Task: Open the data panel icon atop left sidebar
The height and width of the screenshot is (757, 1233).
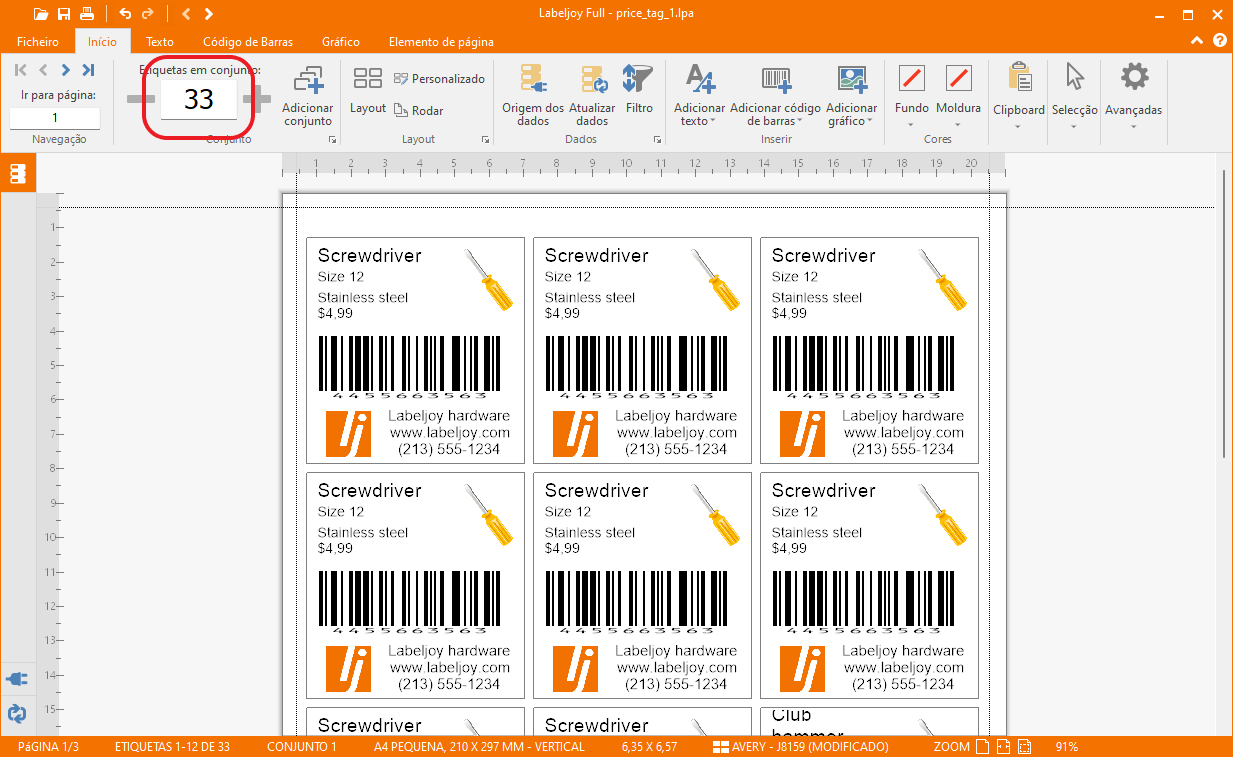Action: coord(18,173)
